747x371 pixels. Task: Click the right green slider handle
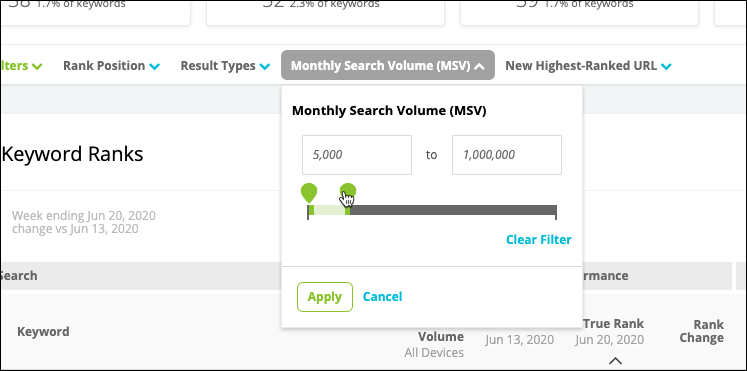tap(348, 192)
